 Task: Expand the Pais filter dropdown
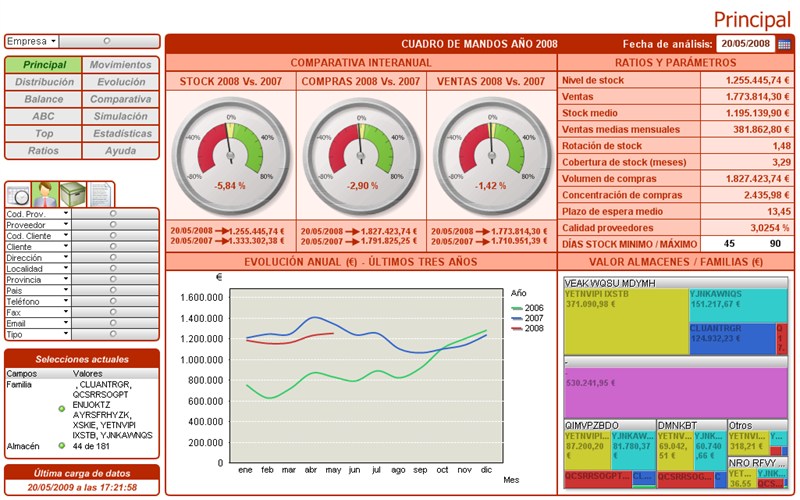point(66,290)
